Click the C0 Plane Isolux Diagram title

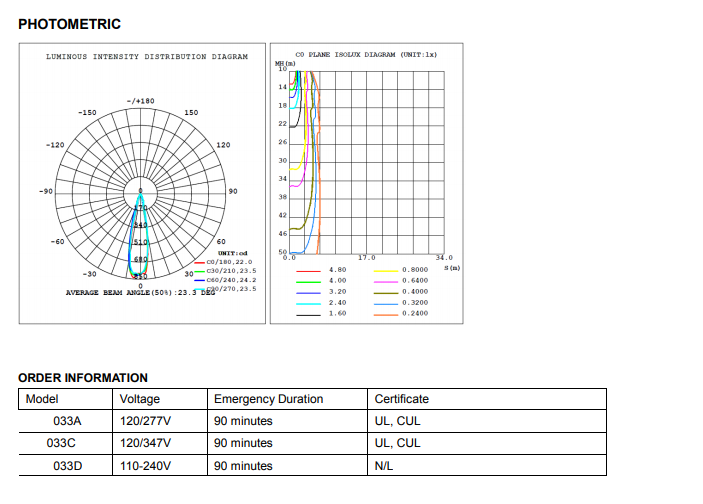pos(366,55)
